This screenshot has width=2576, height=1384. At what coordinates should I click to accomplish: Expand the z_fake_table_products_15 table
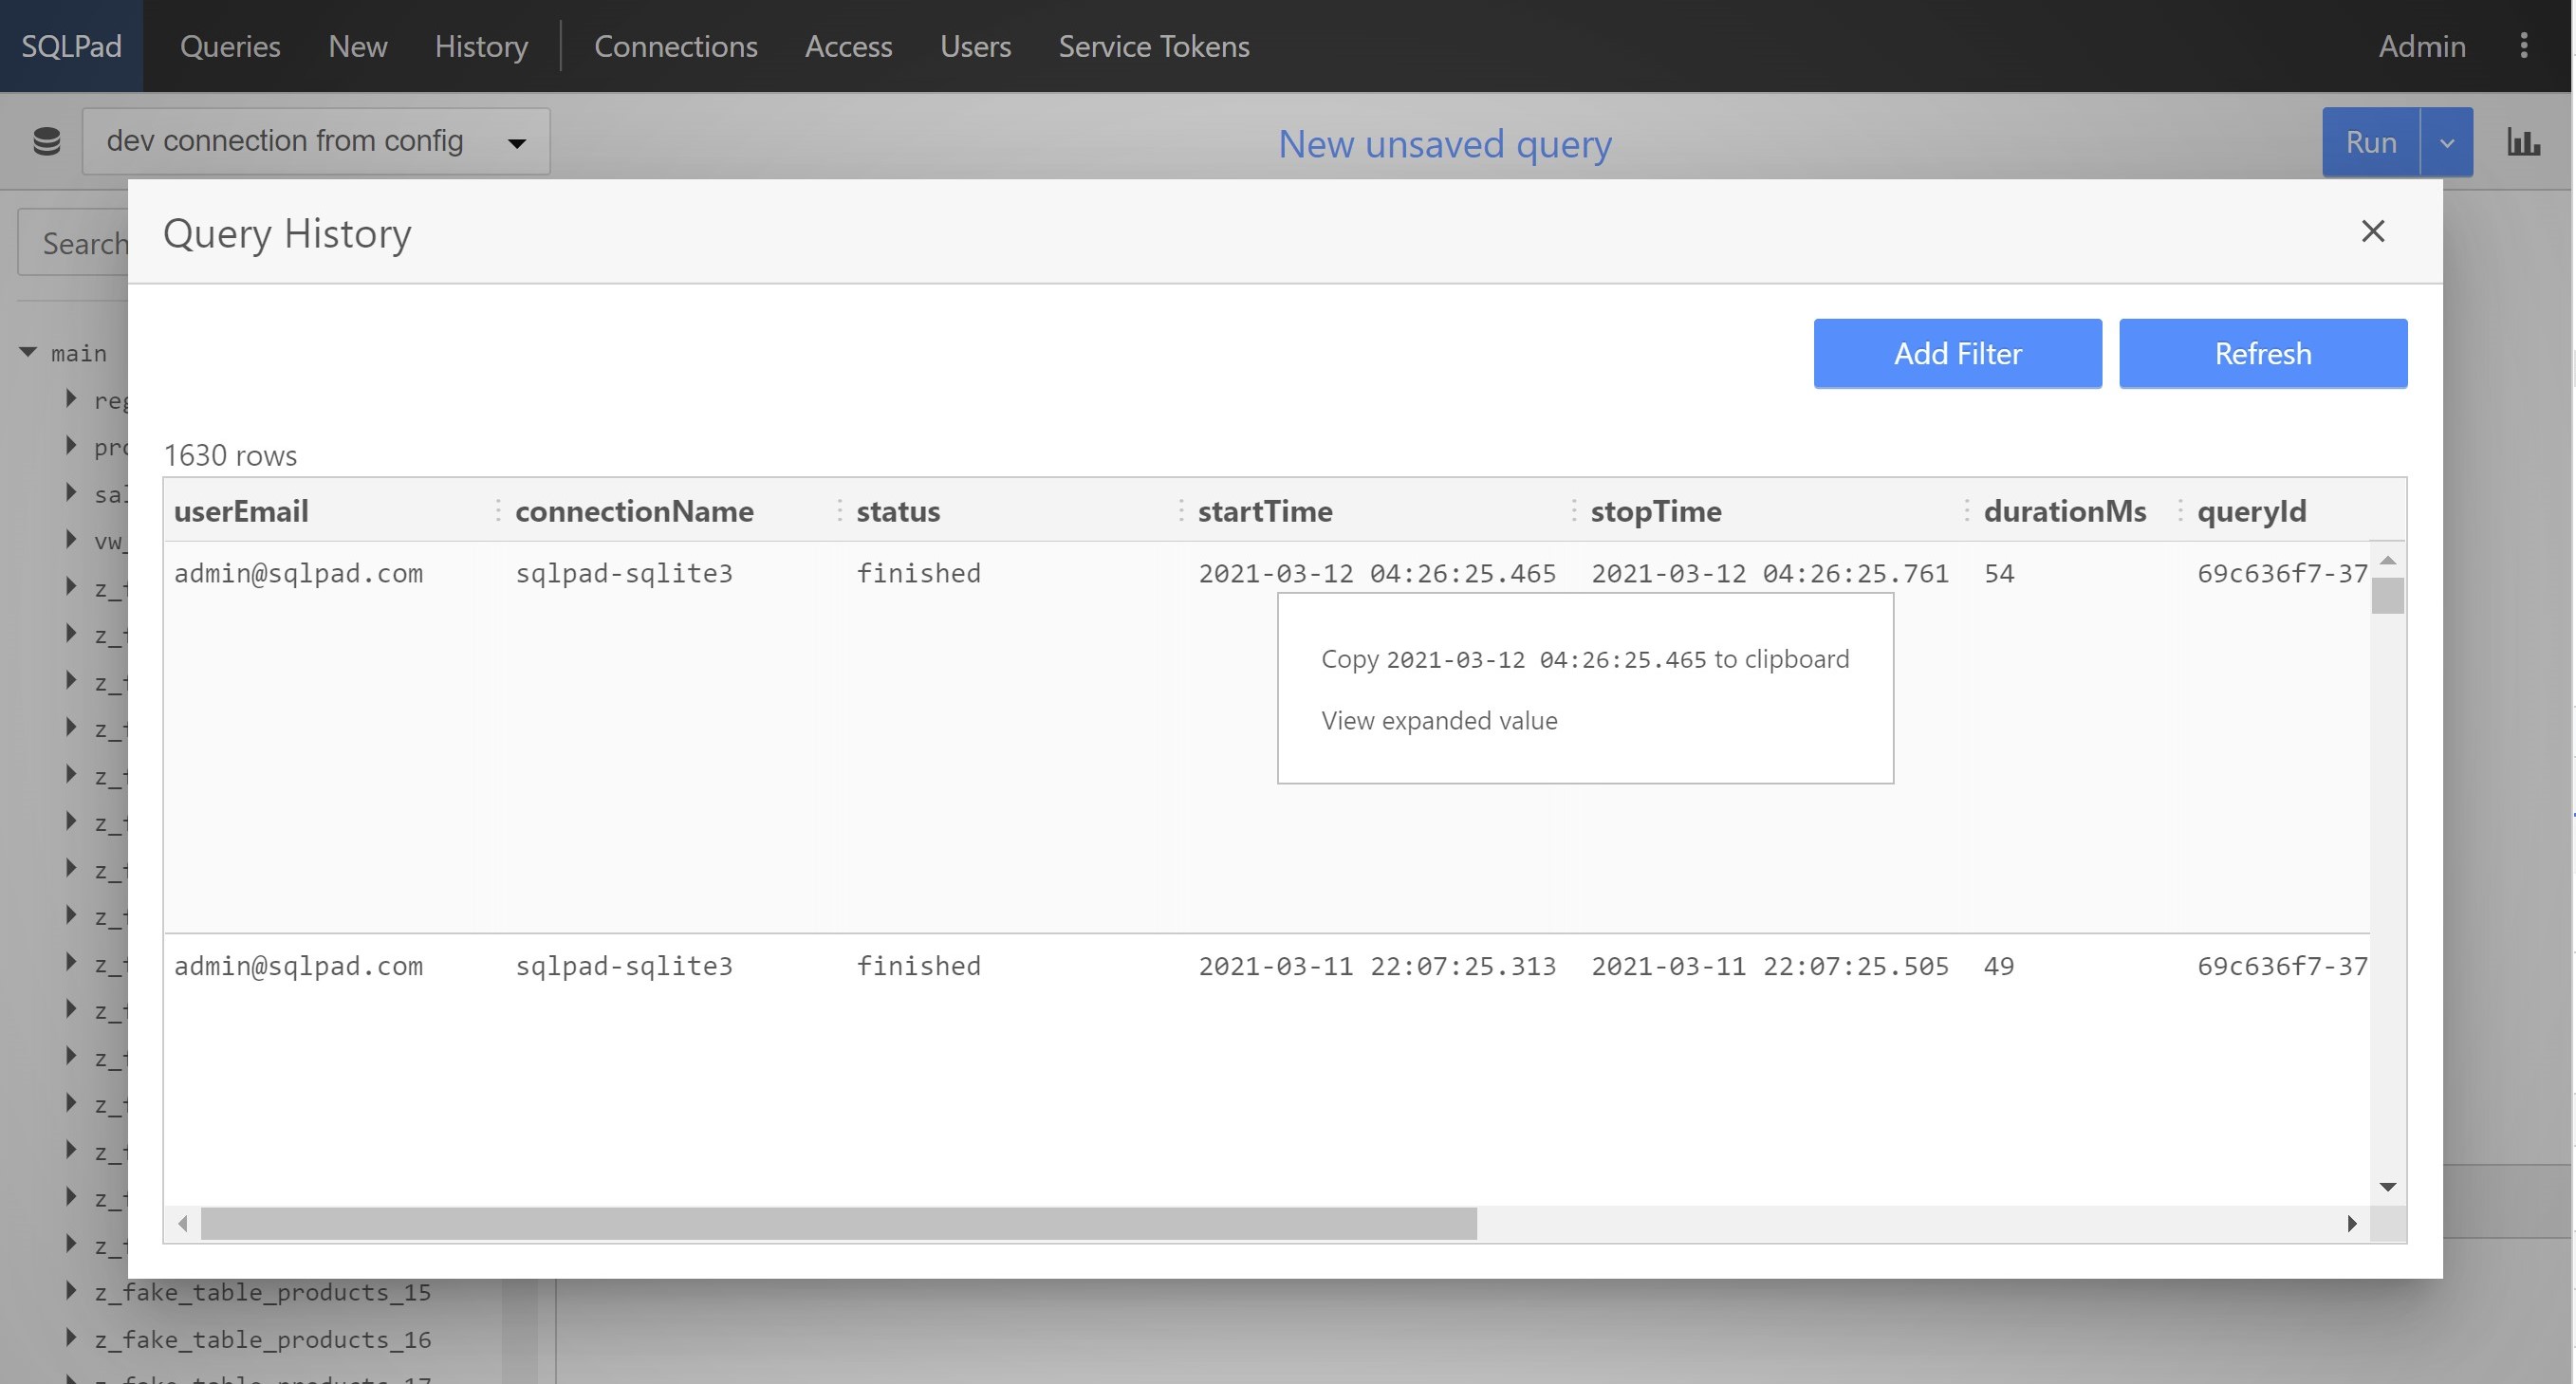71,1290
